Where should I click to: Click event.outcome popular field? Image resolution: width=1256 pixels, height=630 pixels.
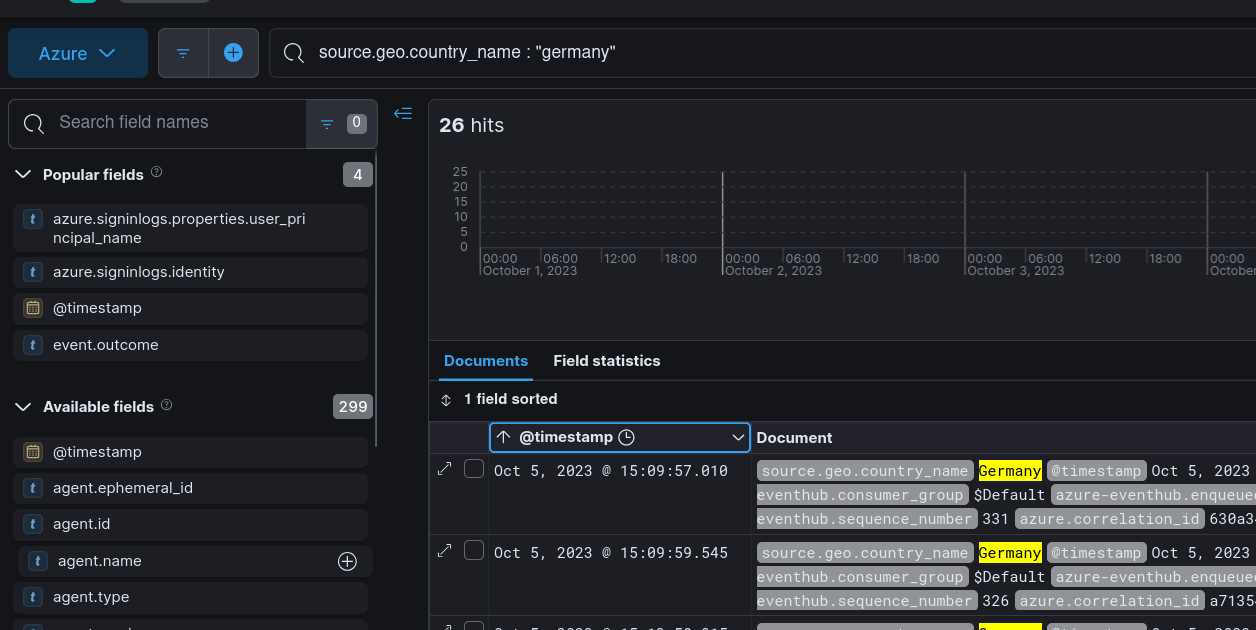point(106,345)
